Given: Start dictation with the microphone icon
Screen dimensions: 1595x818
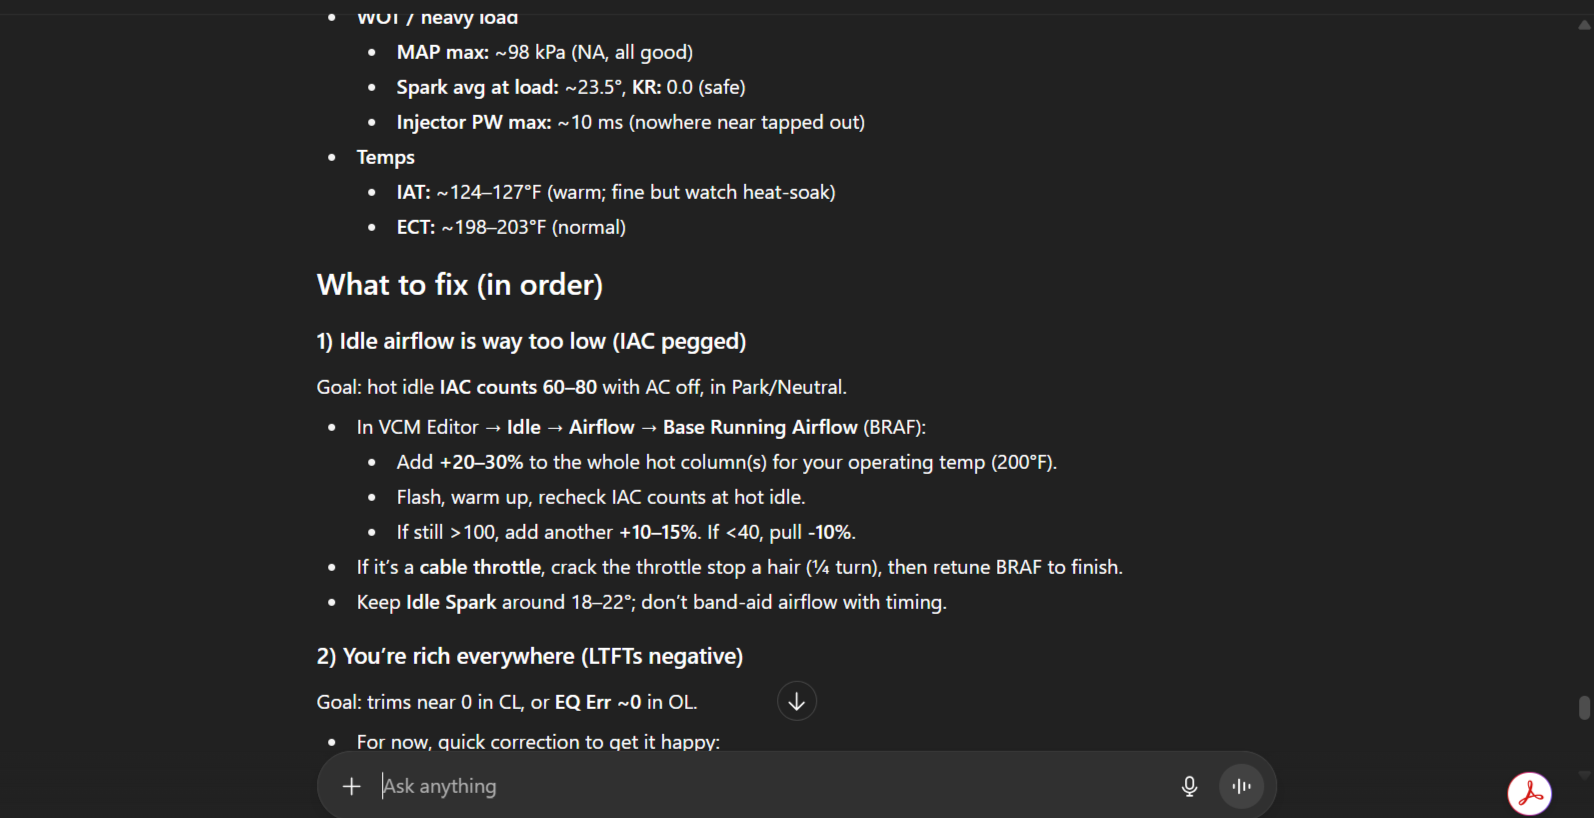Looking at the screenshot, I should click(x=1189, y=786).
